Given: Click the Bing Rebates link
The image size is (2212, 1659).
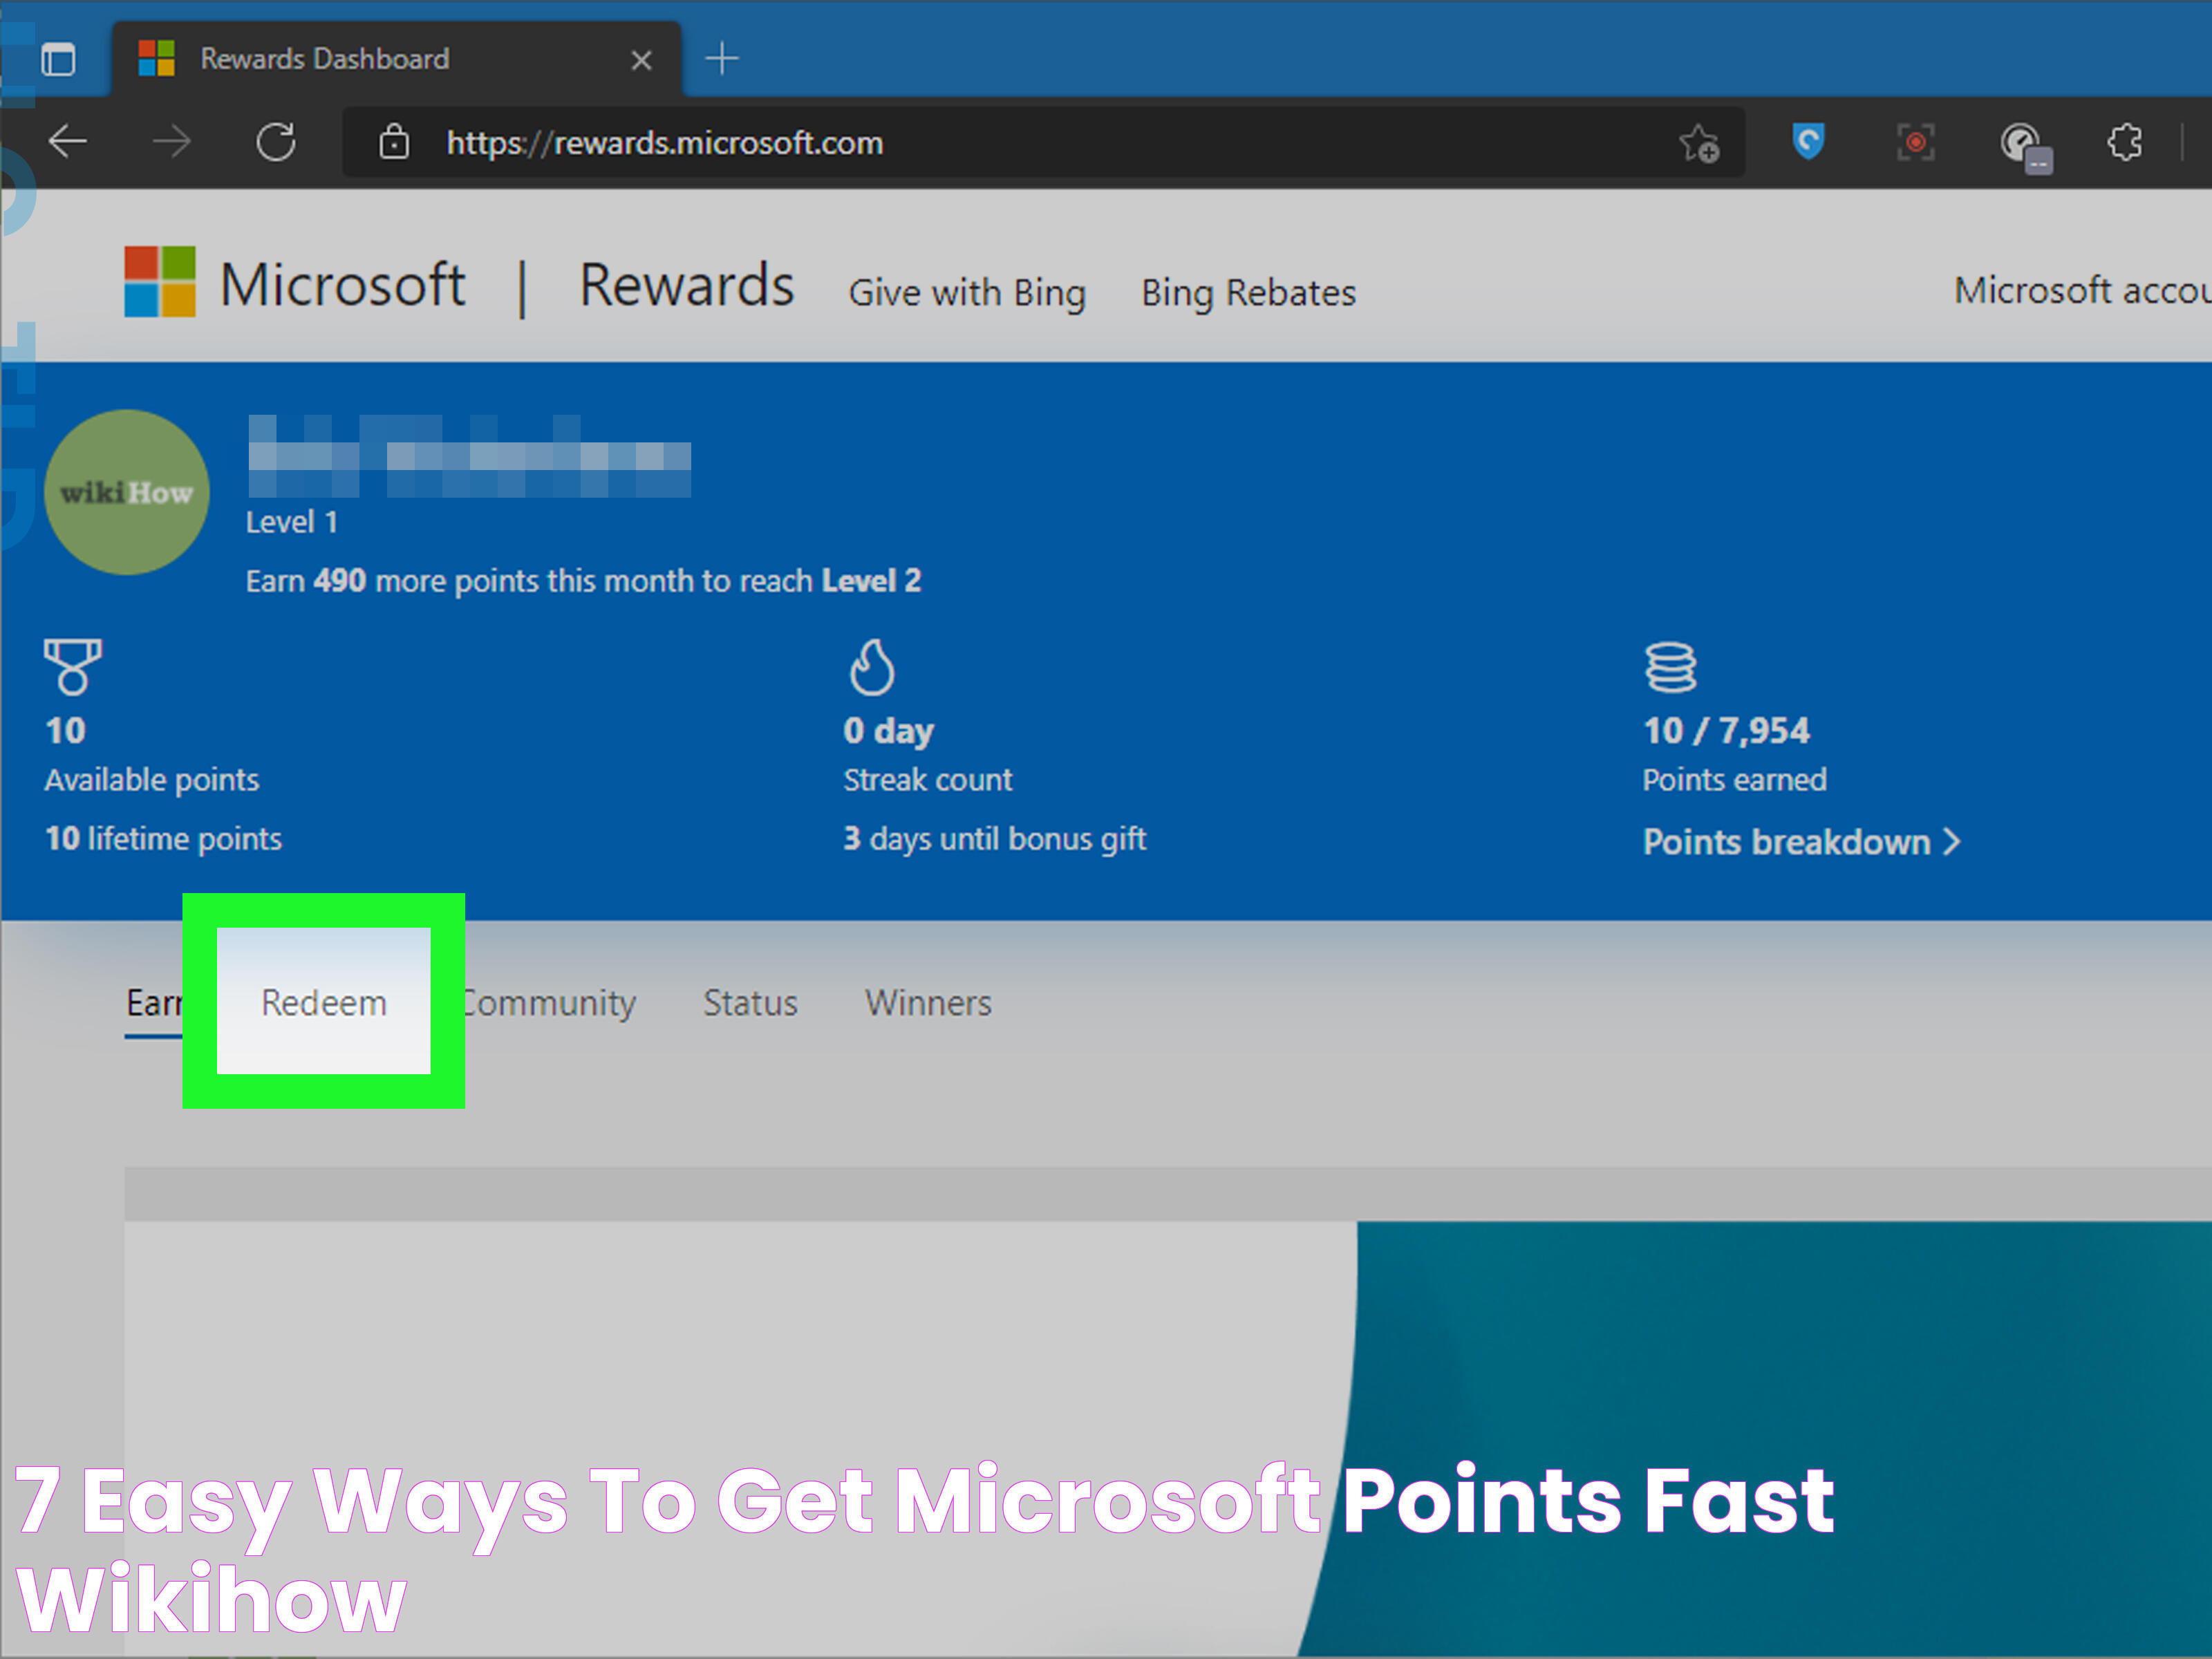Looking at the screenshot, I should coord(1246,291).
